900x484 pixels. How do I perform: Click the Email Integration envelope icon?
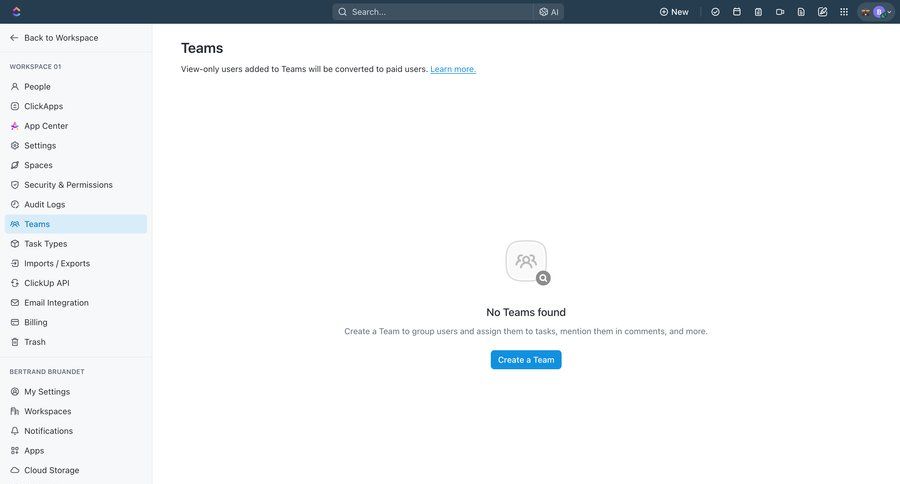(15, 303)
